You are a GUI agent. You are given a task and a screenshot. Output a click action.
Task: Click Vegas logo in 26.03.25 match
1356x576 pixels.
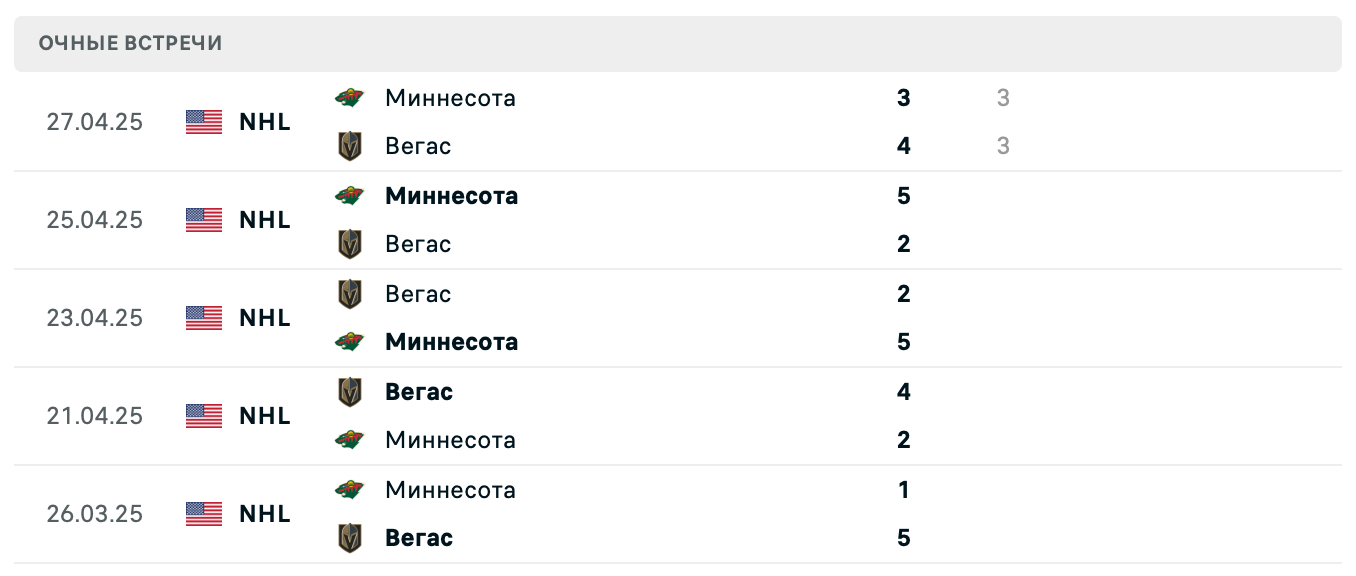pyautogui.click(x=349, y=538)
